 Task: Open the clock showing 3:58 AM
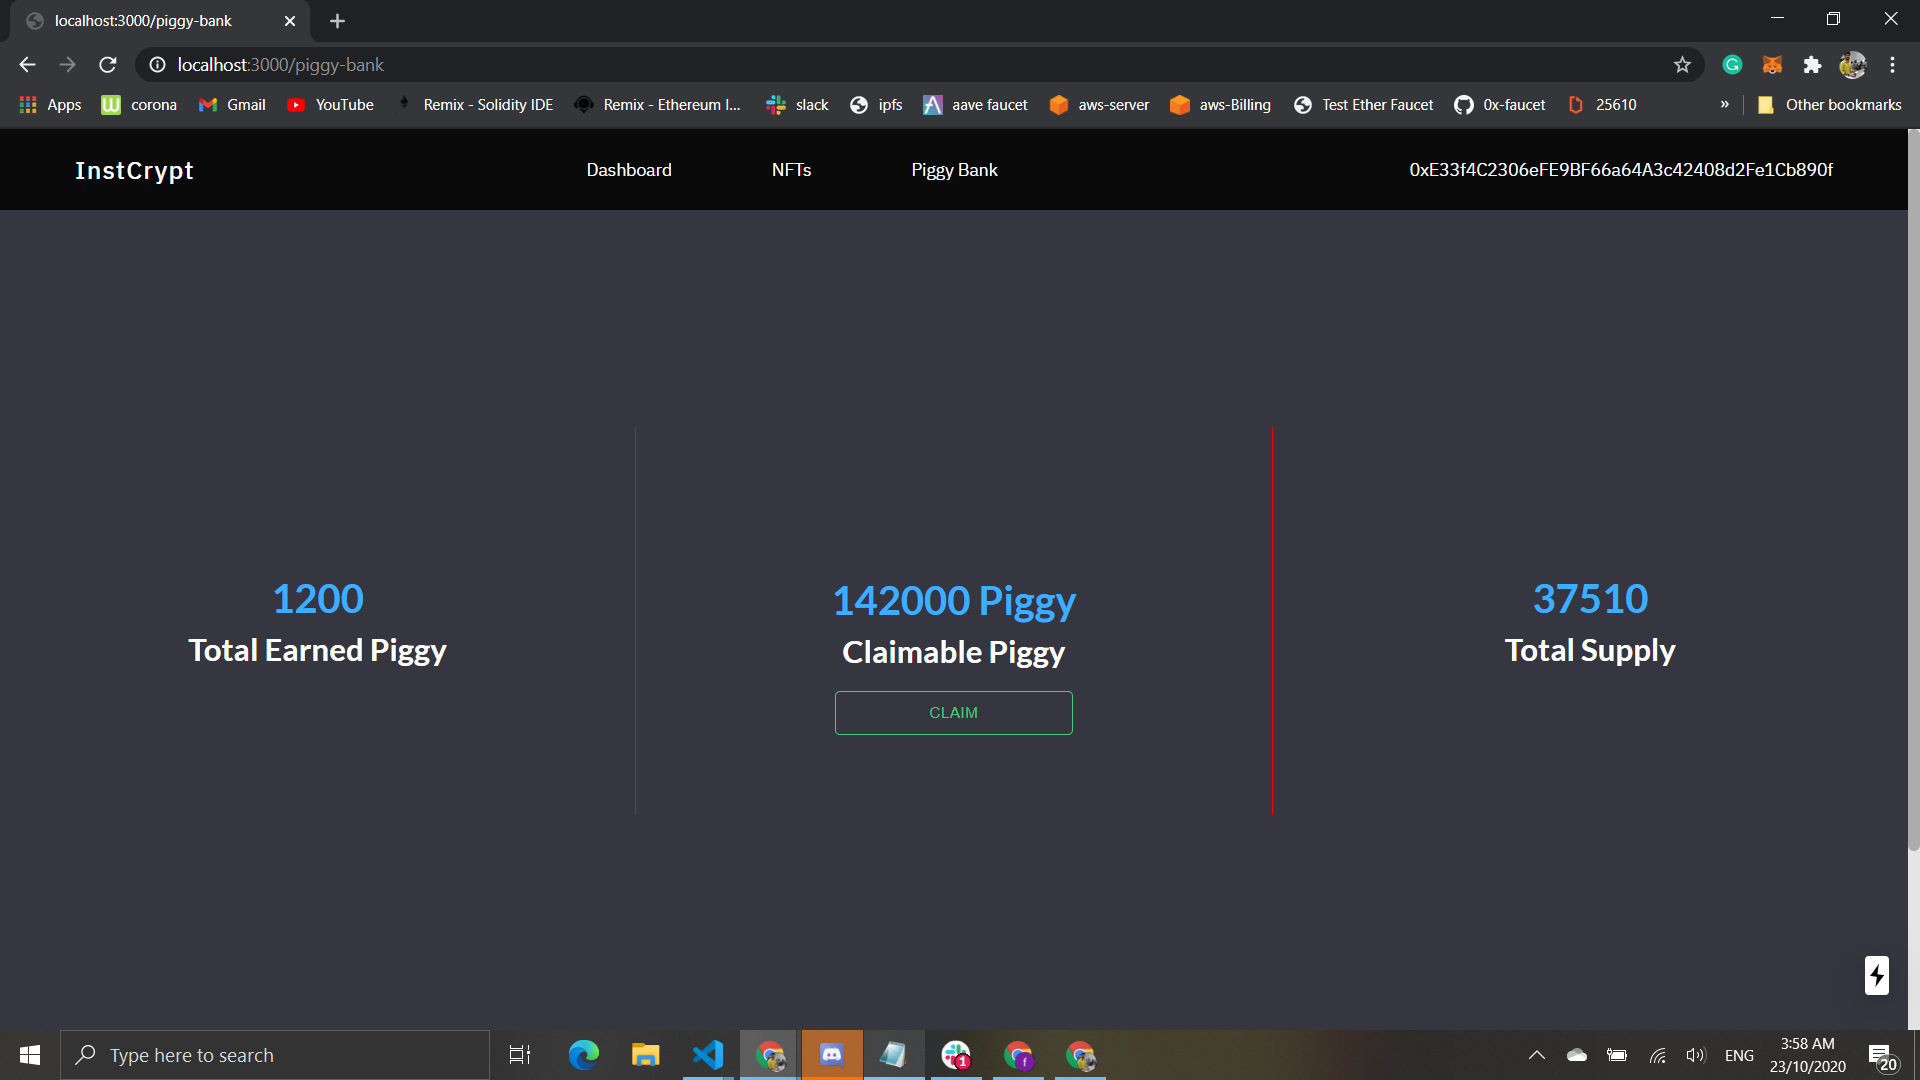1807,1055
